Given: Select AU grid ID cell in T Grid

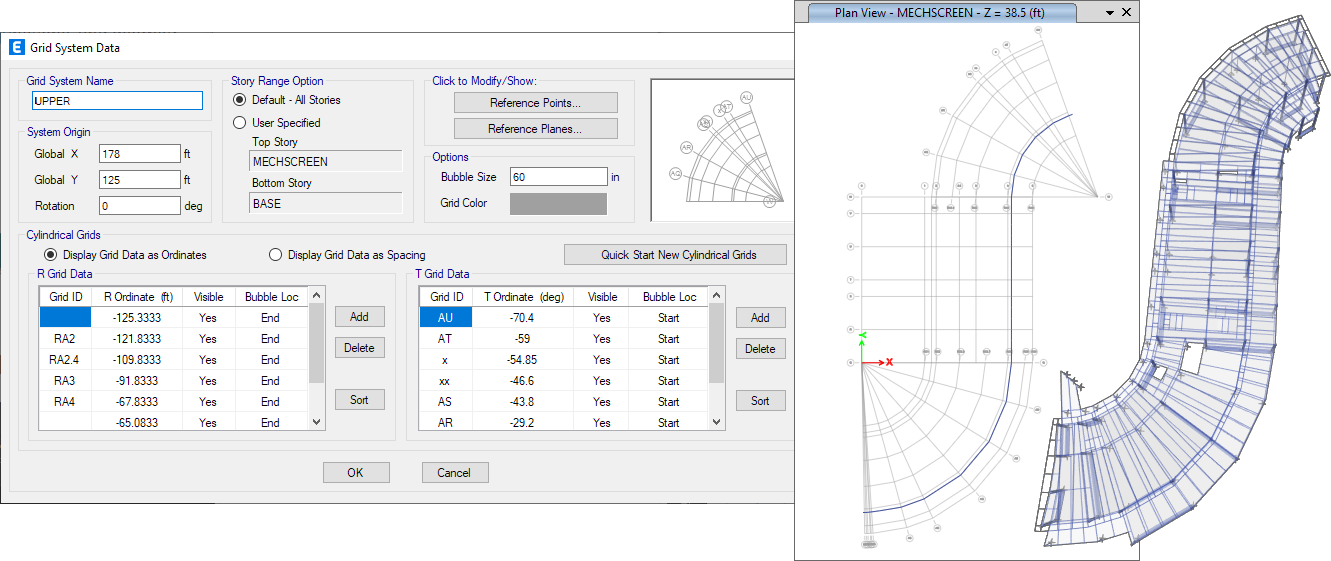Looking at the screenshot, I should pyautogui.click(x=446, y=318).
